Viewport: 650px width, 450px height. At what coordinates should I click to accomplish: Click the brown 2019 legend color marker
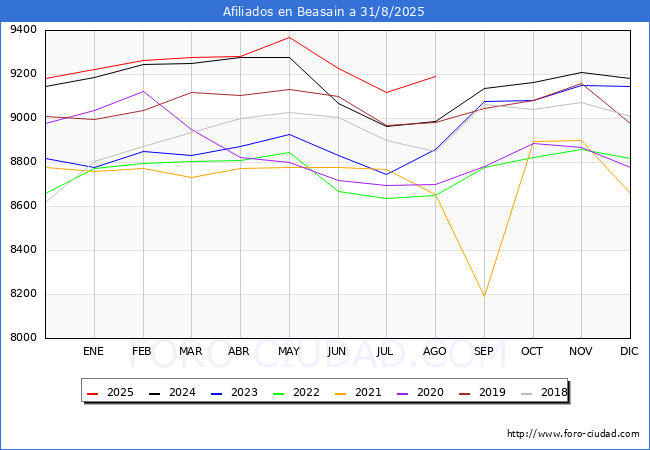pyautogui.click(x=465, y=393)
